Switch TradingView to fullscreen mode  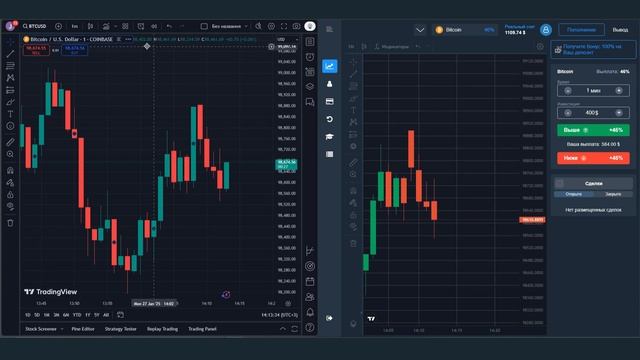tap(284, 26)
